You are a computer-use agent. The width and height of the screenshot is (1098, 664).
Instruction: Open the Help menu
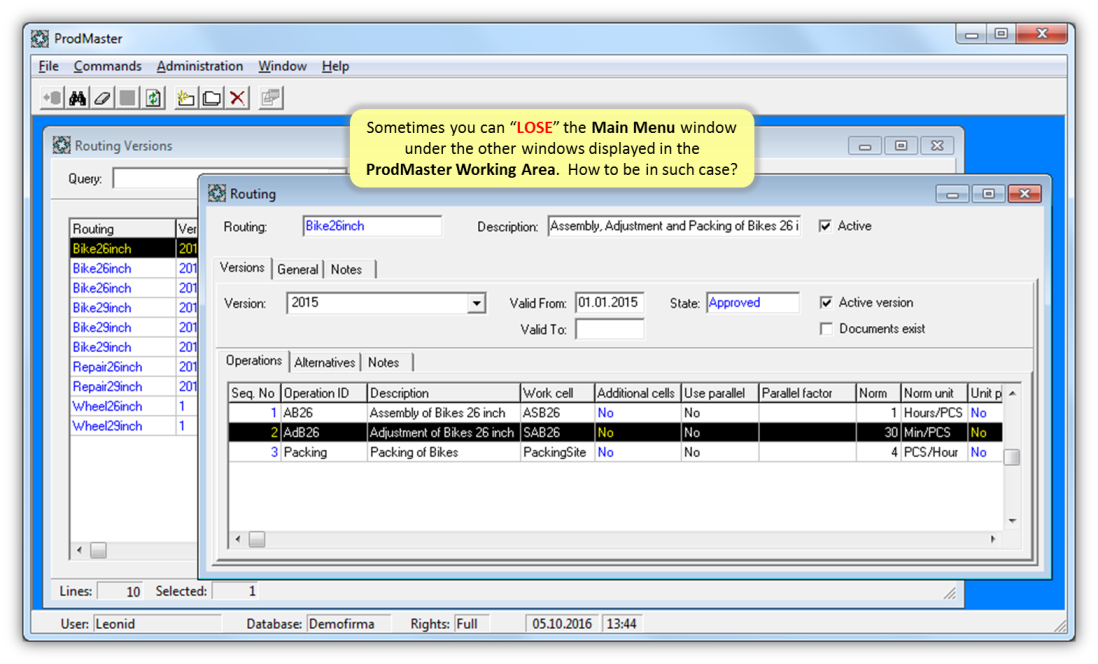tap(335, 66)
